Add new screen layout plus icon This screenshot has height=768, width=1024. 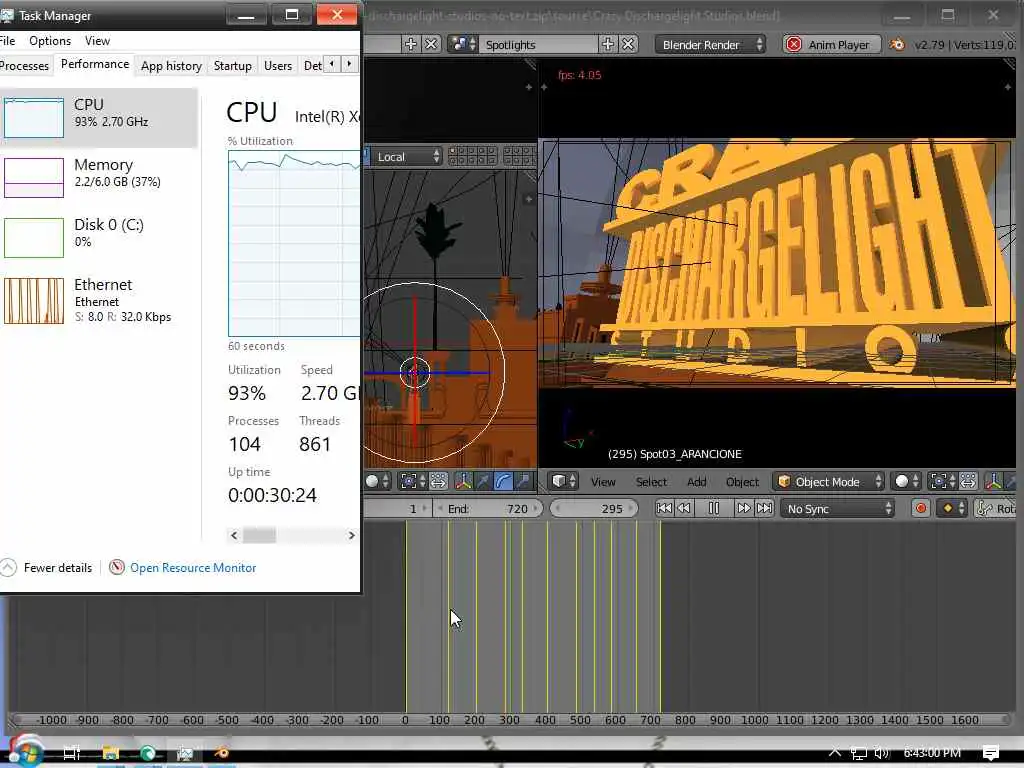click(x=411, y=44)
